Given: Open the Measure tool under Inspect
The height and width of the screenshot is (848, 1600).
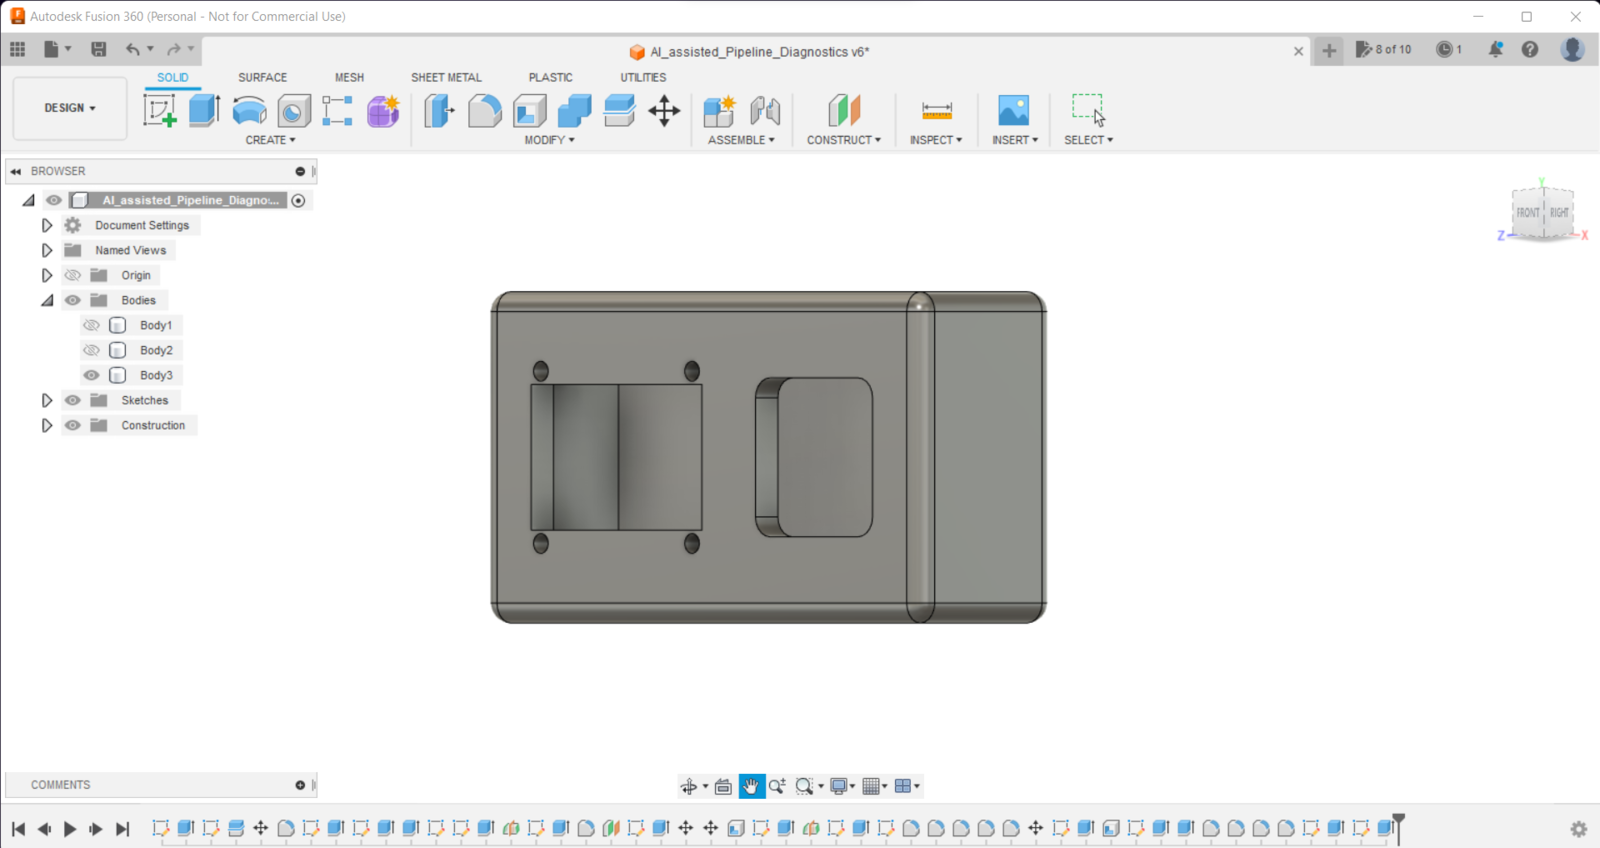Looking at the screenshot, I should [x=937, y=110].
